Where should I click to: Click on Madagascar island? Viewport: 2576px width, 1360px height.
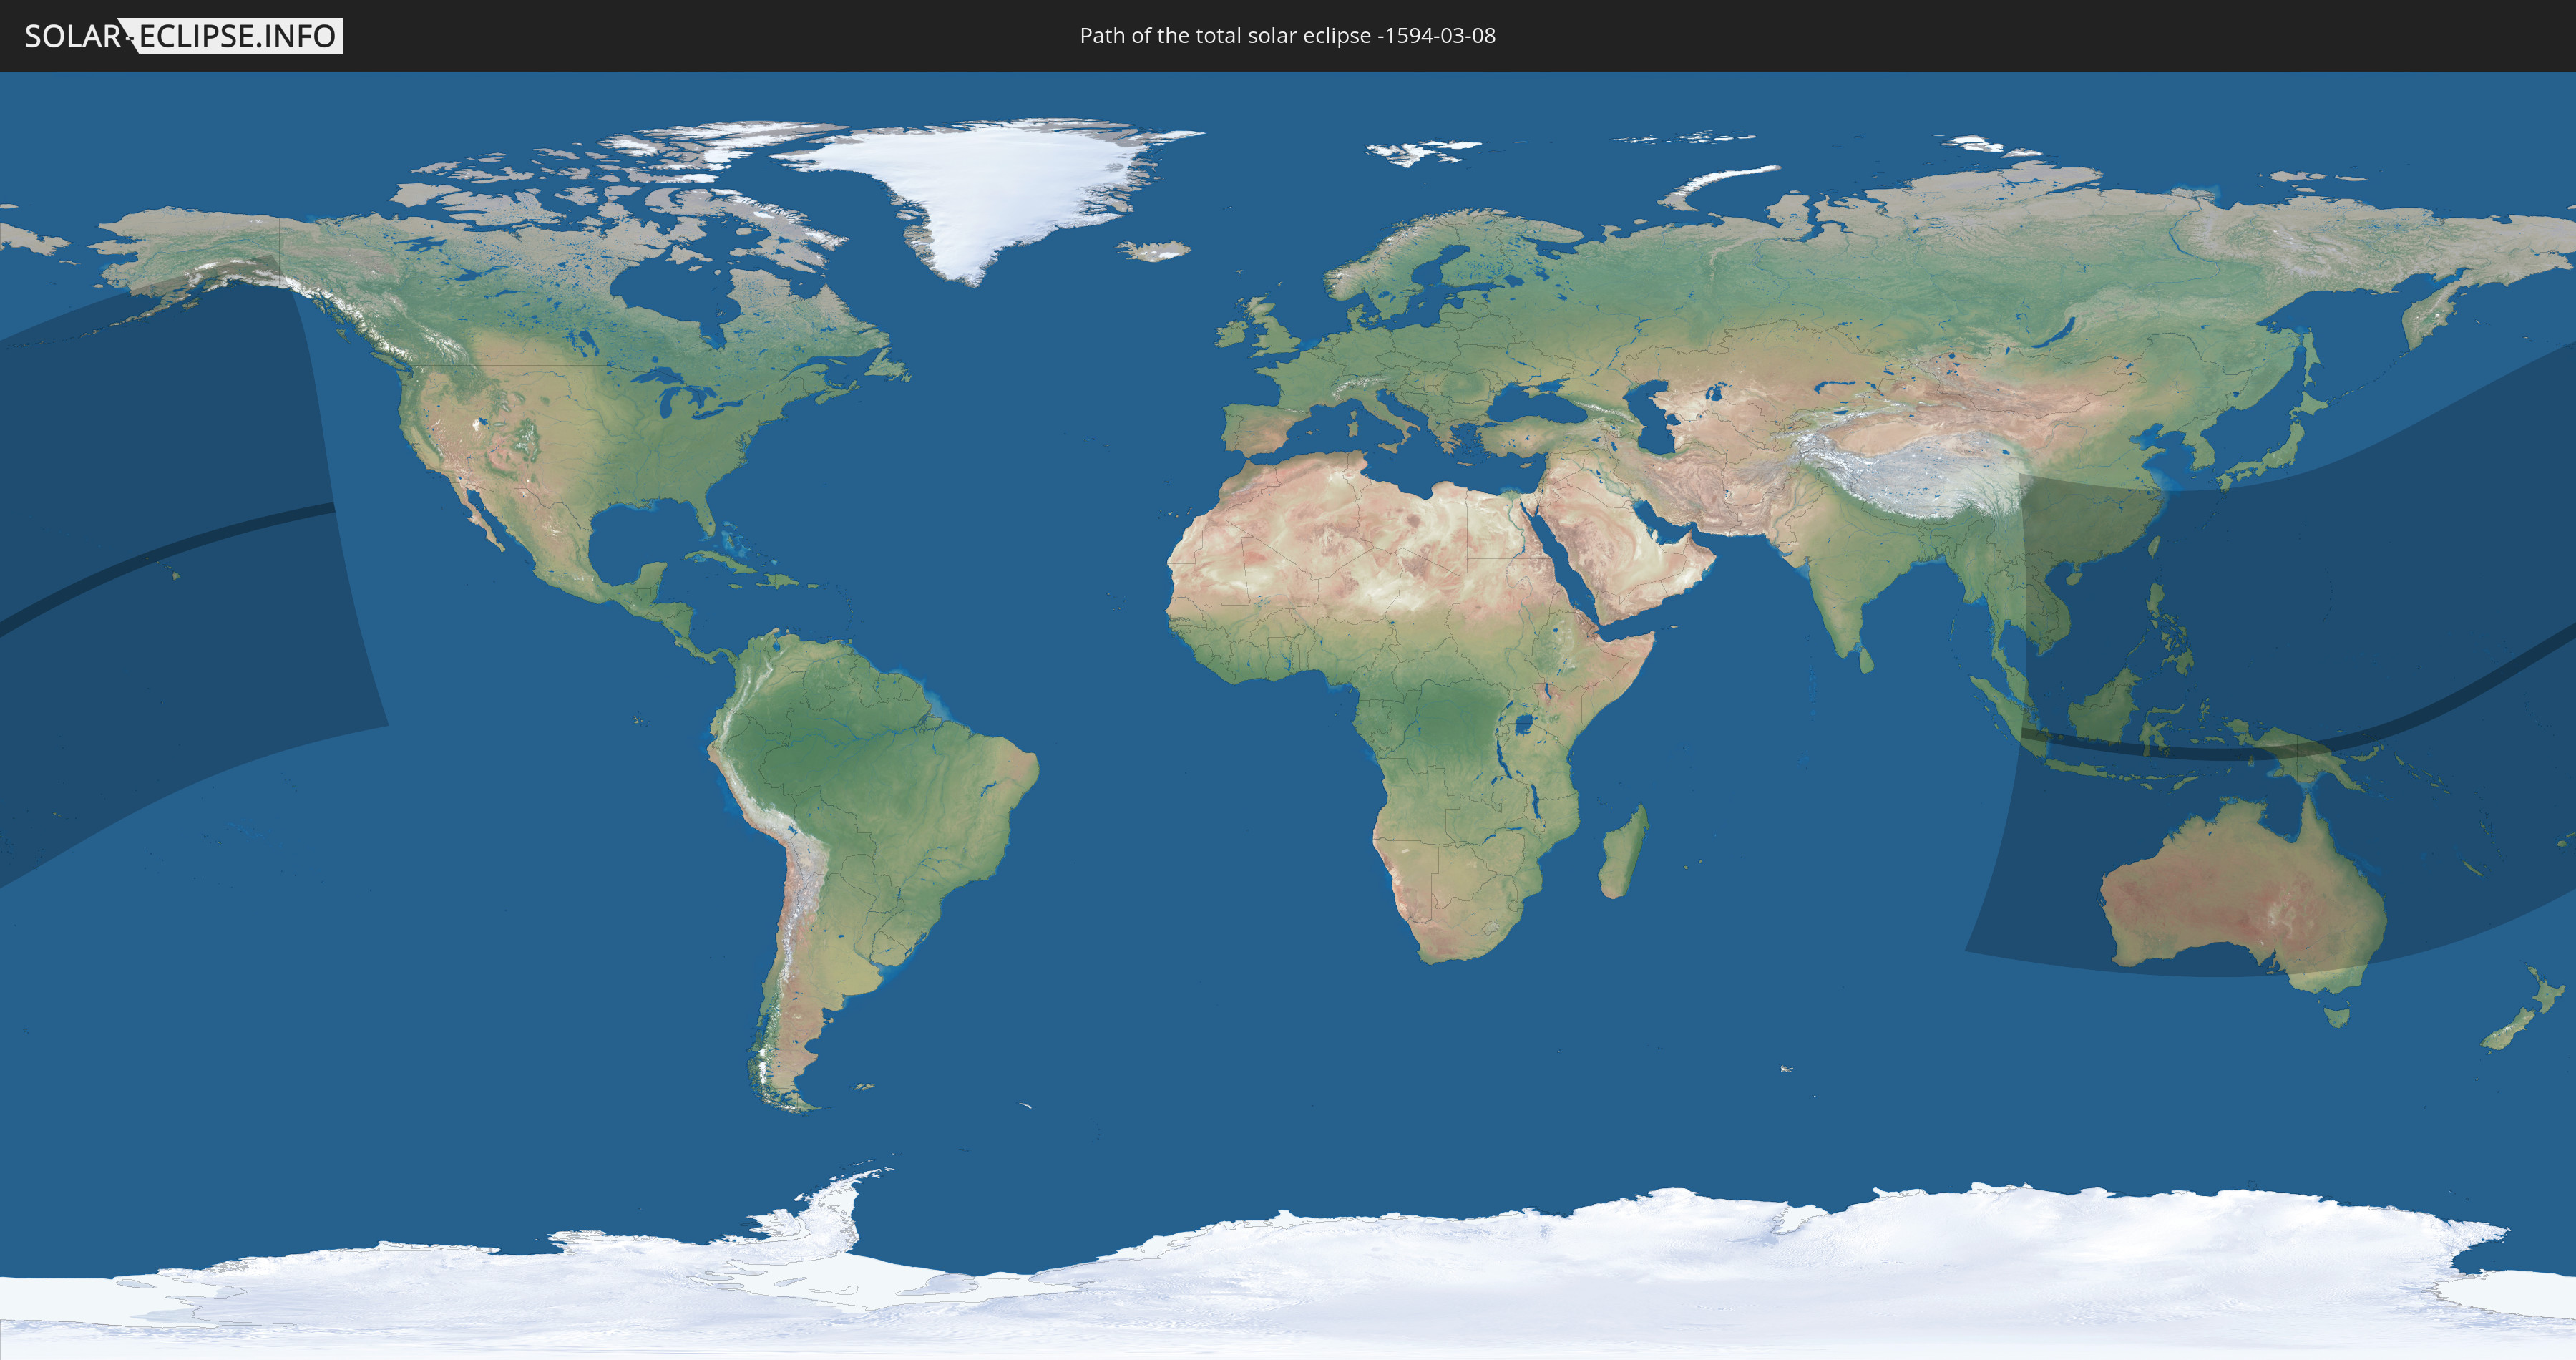point(1622,855)
